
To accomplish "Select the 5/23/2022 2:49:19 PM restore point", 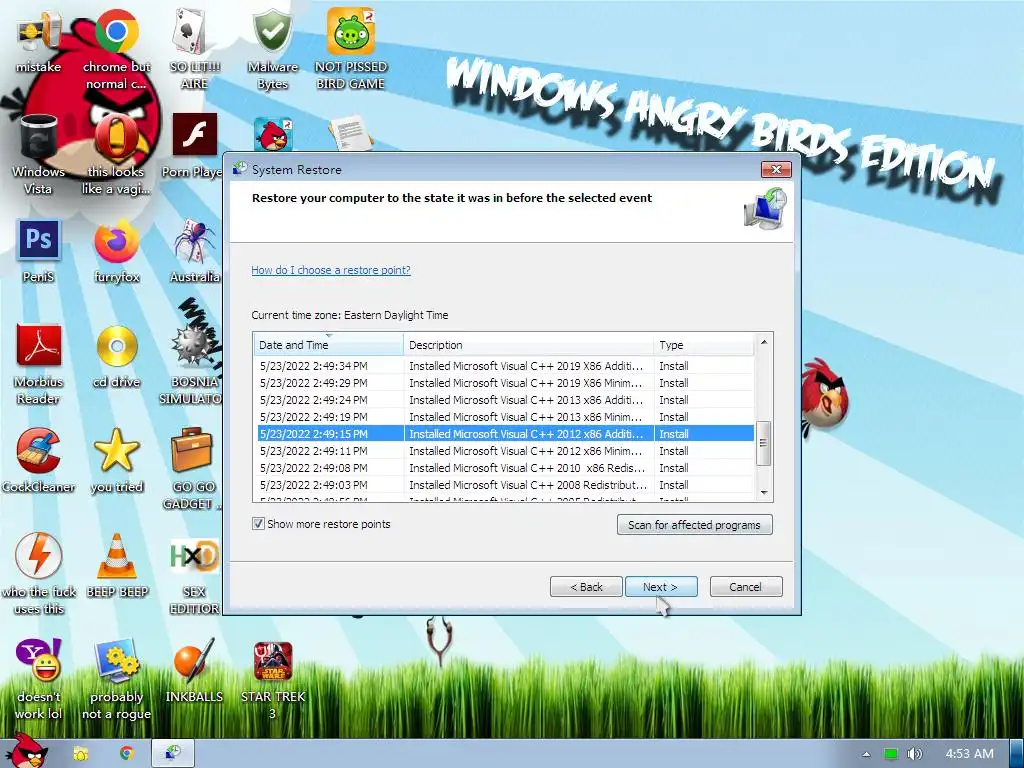I will point(505,417).
